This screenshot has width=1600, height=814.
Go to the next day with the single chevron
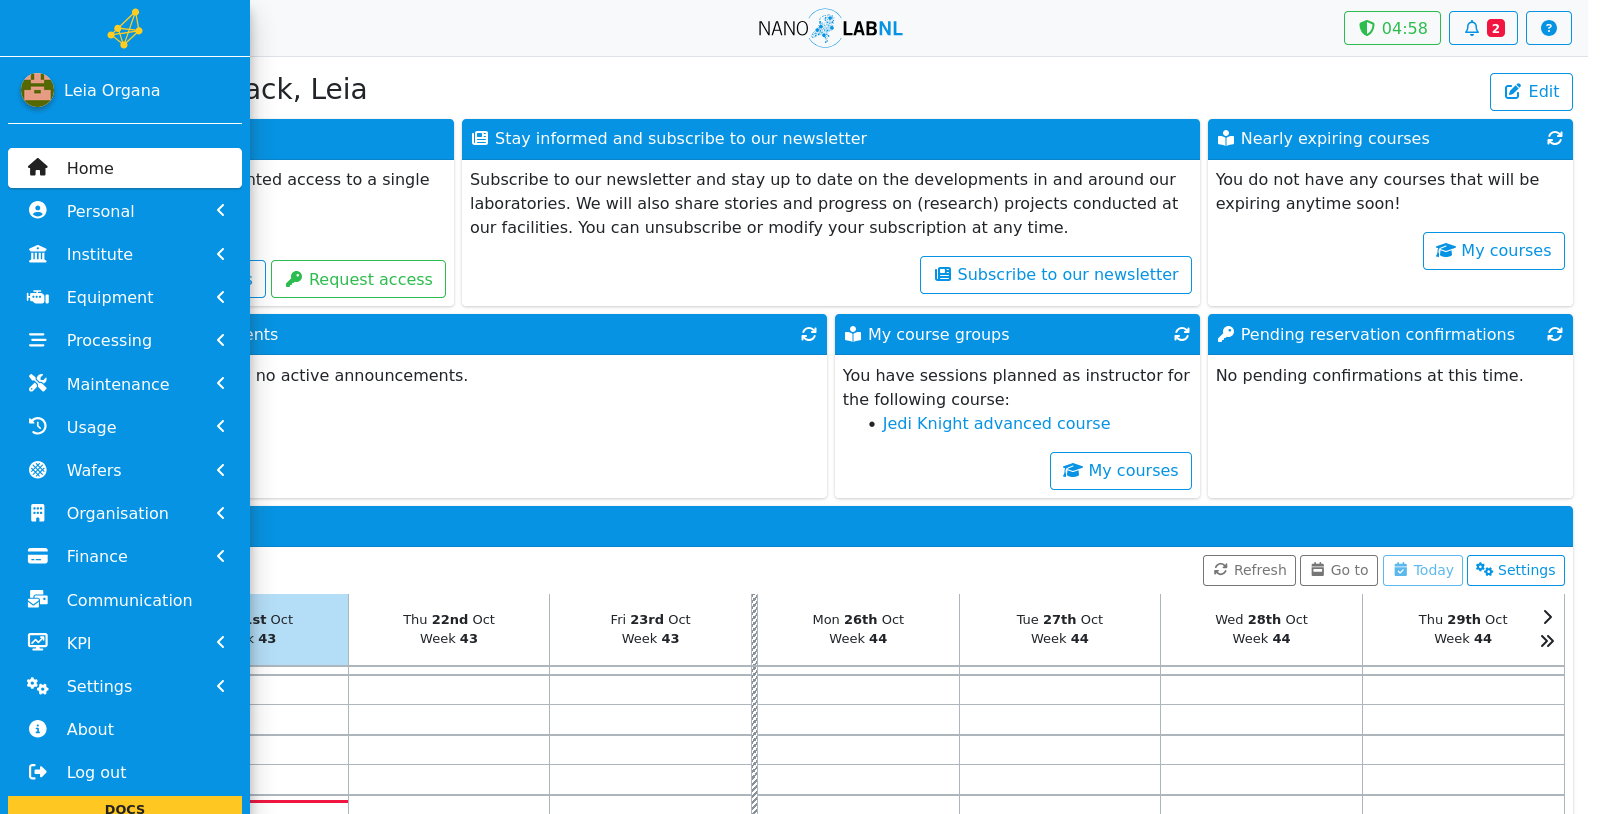coord(1547,617)
